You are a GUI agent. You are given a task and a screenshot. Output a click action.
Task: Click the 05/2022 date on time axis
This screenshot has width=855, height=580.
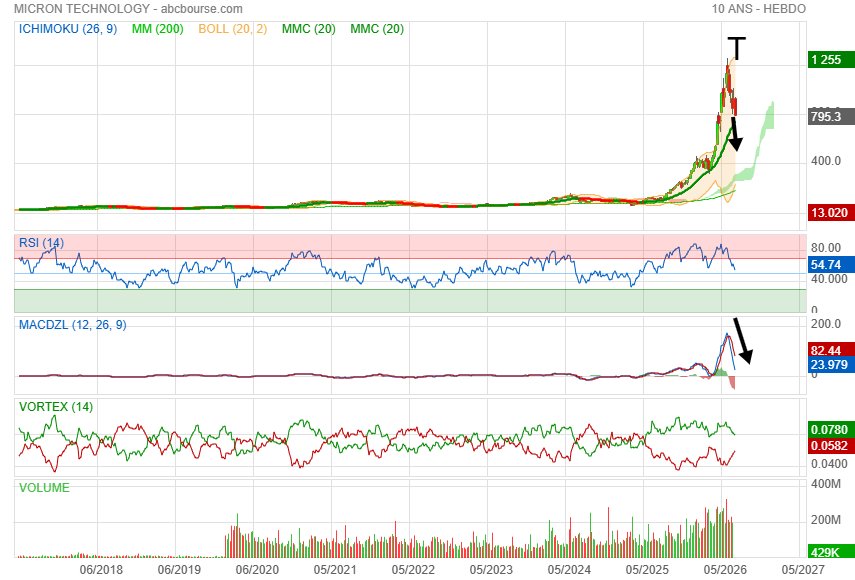pos(413,570)
